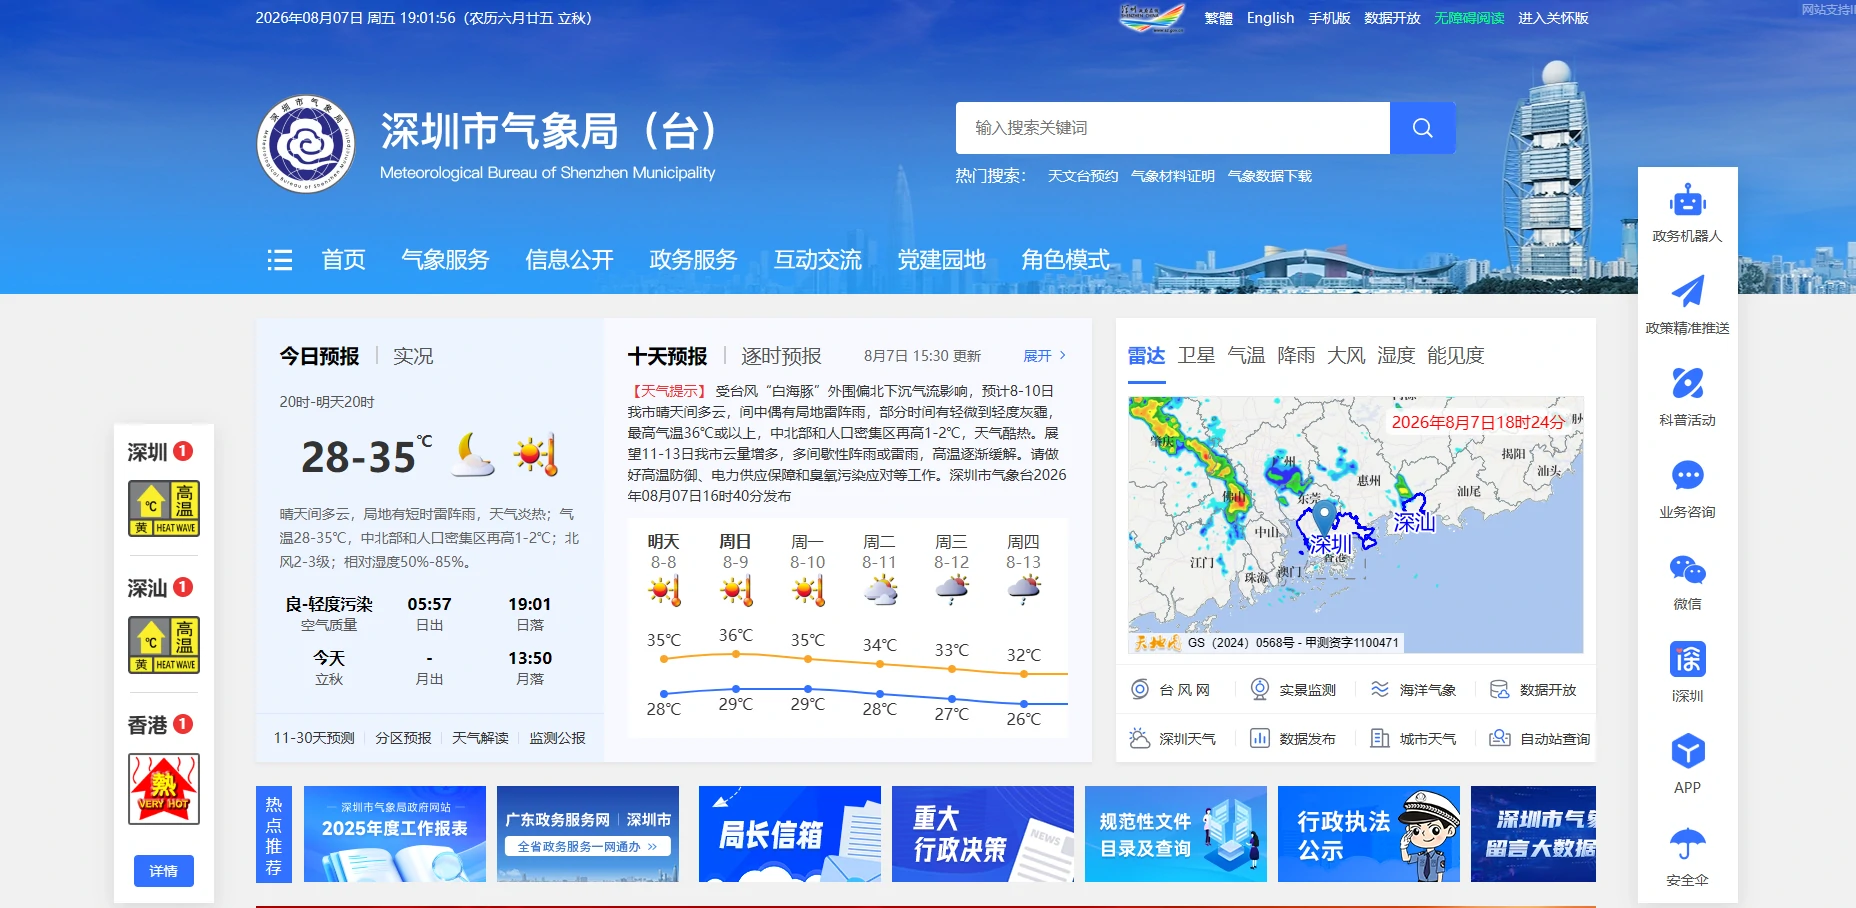Open the 政务机器人 robot icon
The image size is (1856, 908).
click(1687, 200)
